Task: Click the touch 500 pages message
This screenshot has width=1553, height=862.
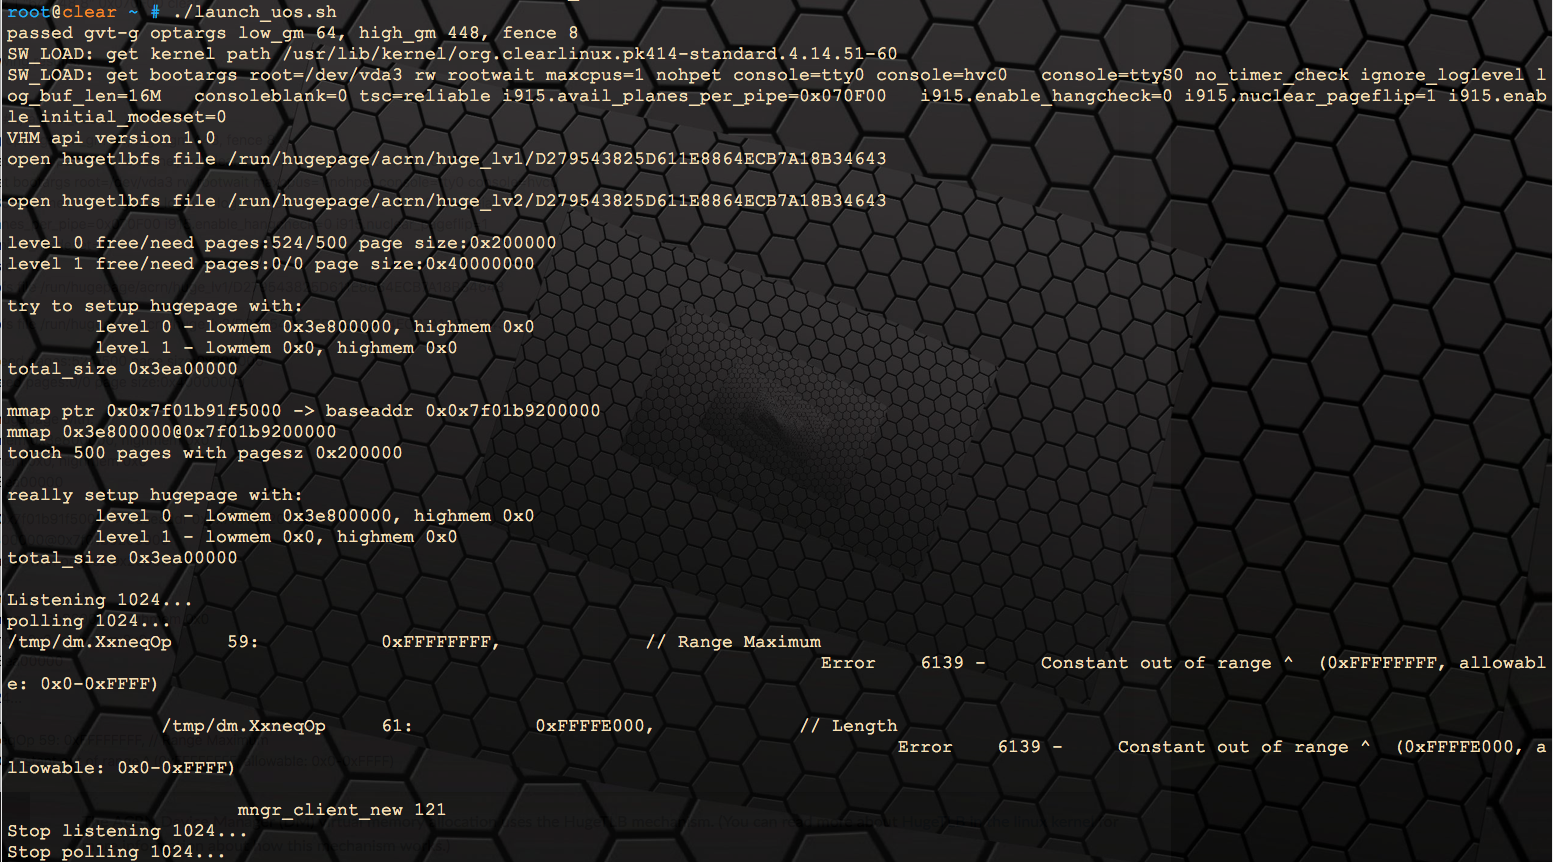Action: [205, 452]
